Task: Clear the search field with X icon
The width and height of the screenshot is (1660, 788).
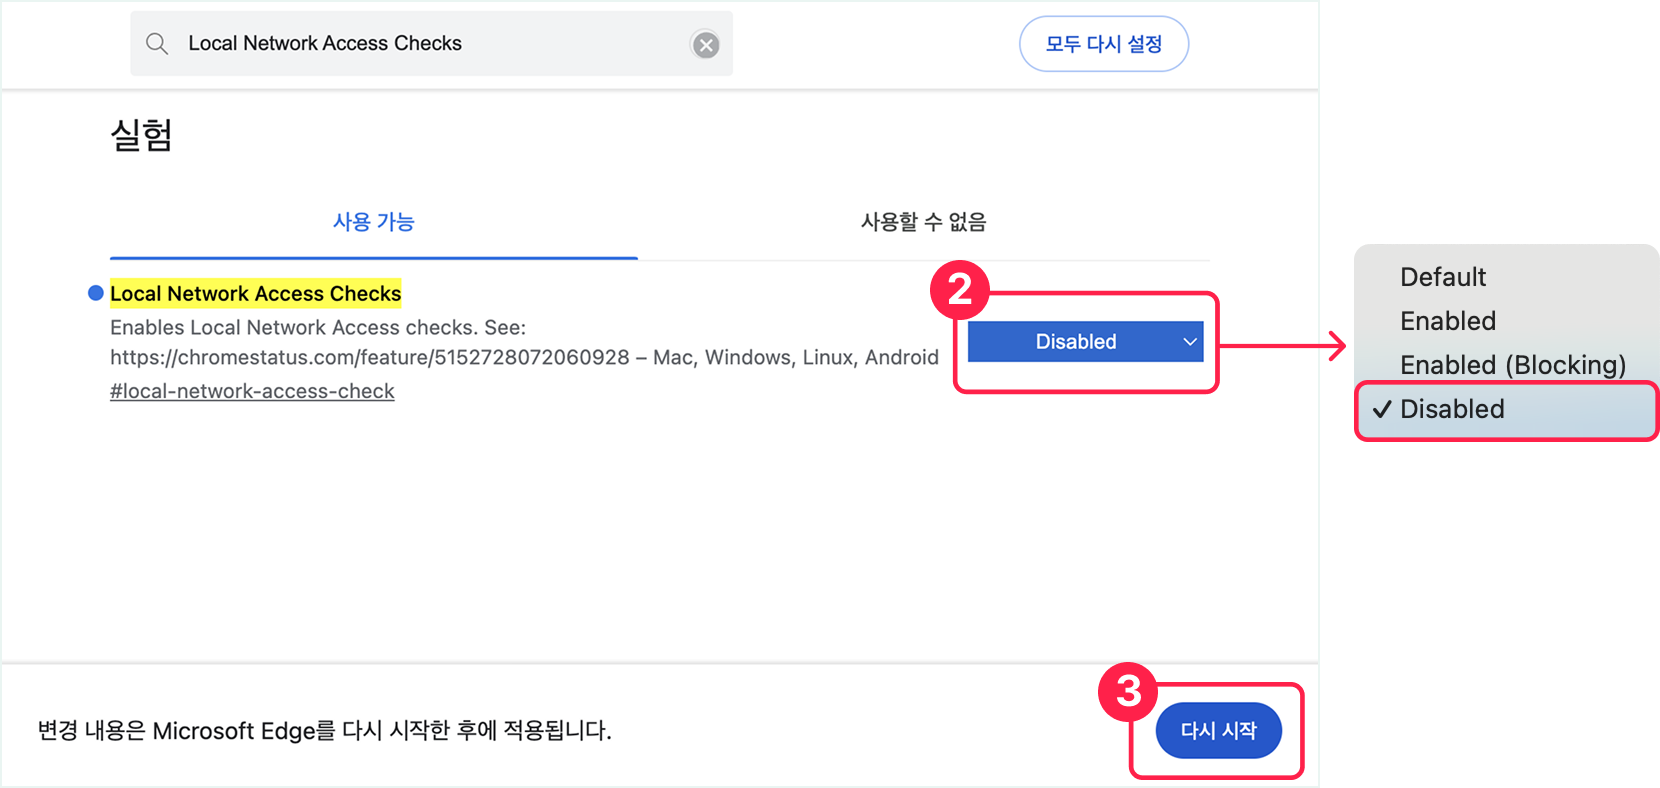Action: point(706,45)
